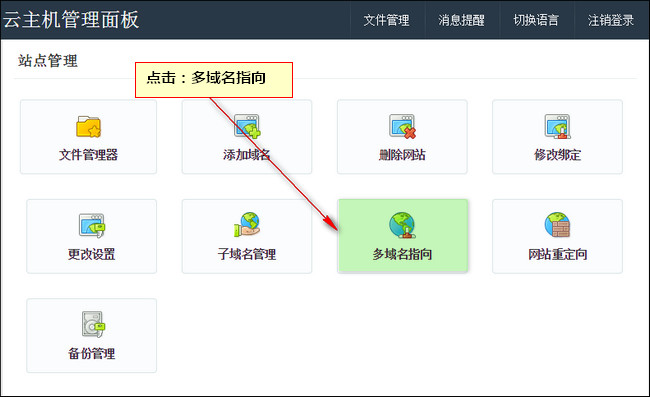Open the 文件管理器 label link
Viewport: 650px width, 397px height.
pyautogui.click(x=88, y=155)
